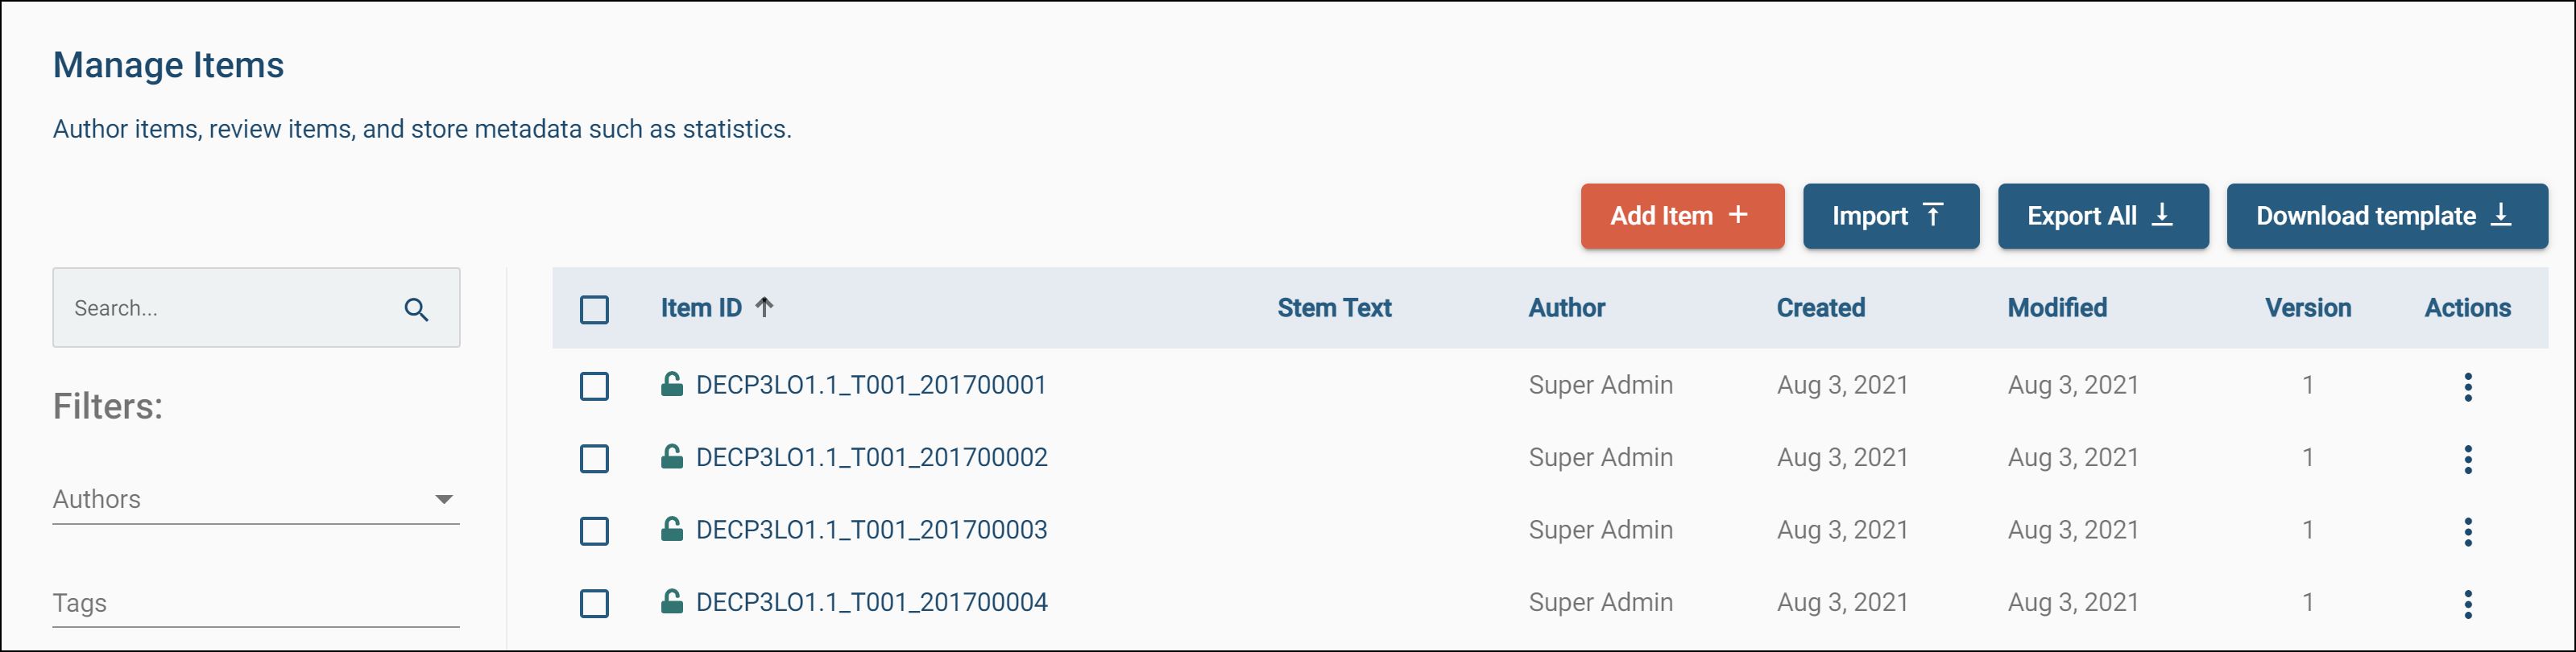Open the Tags filter field
This screenshot has width=2576, height=652.
pos(255,603)
